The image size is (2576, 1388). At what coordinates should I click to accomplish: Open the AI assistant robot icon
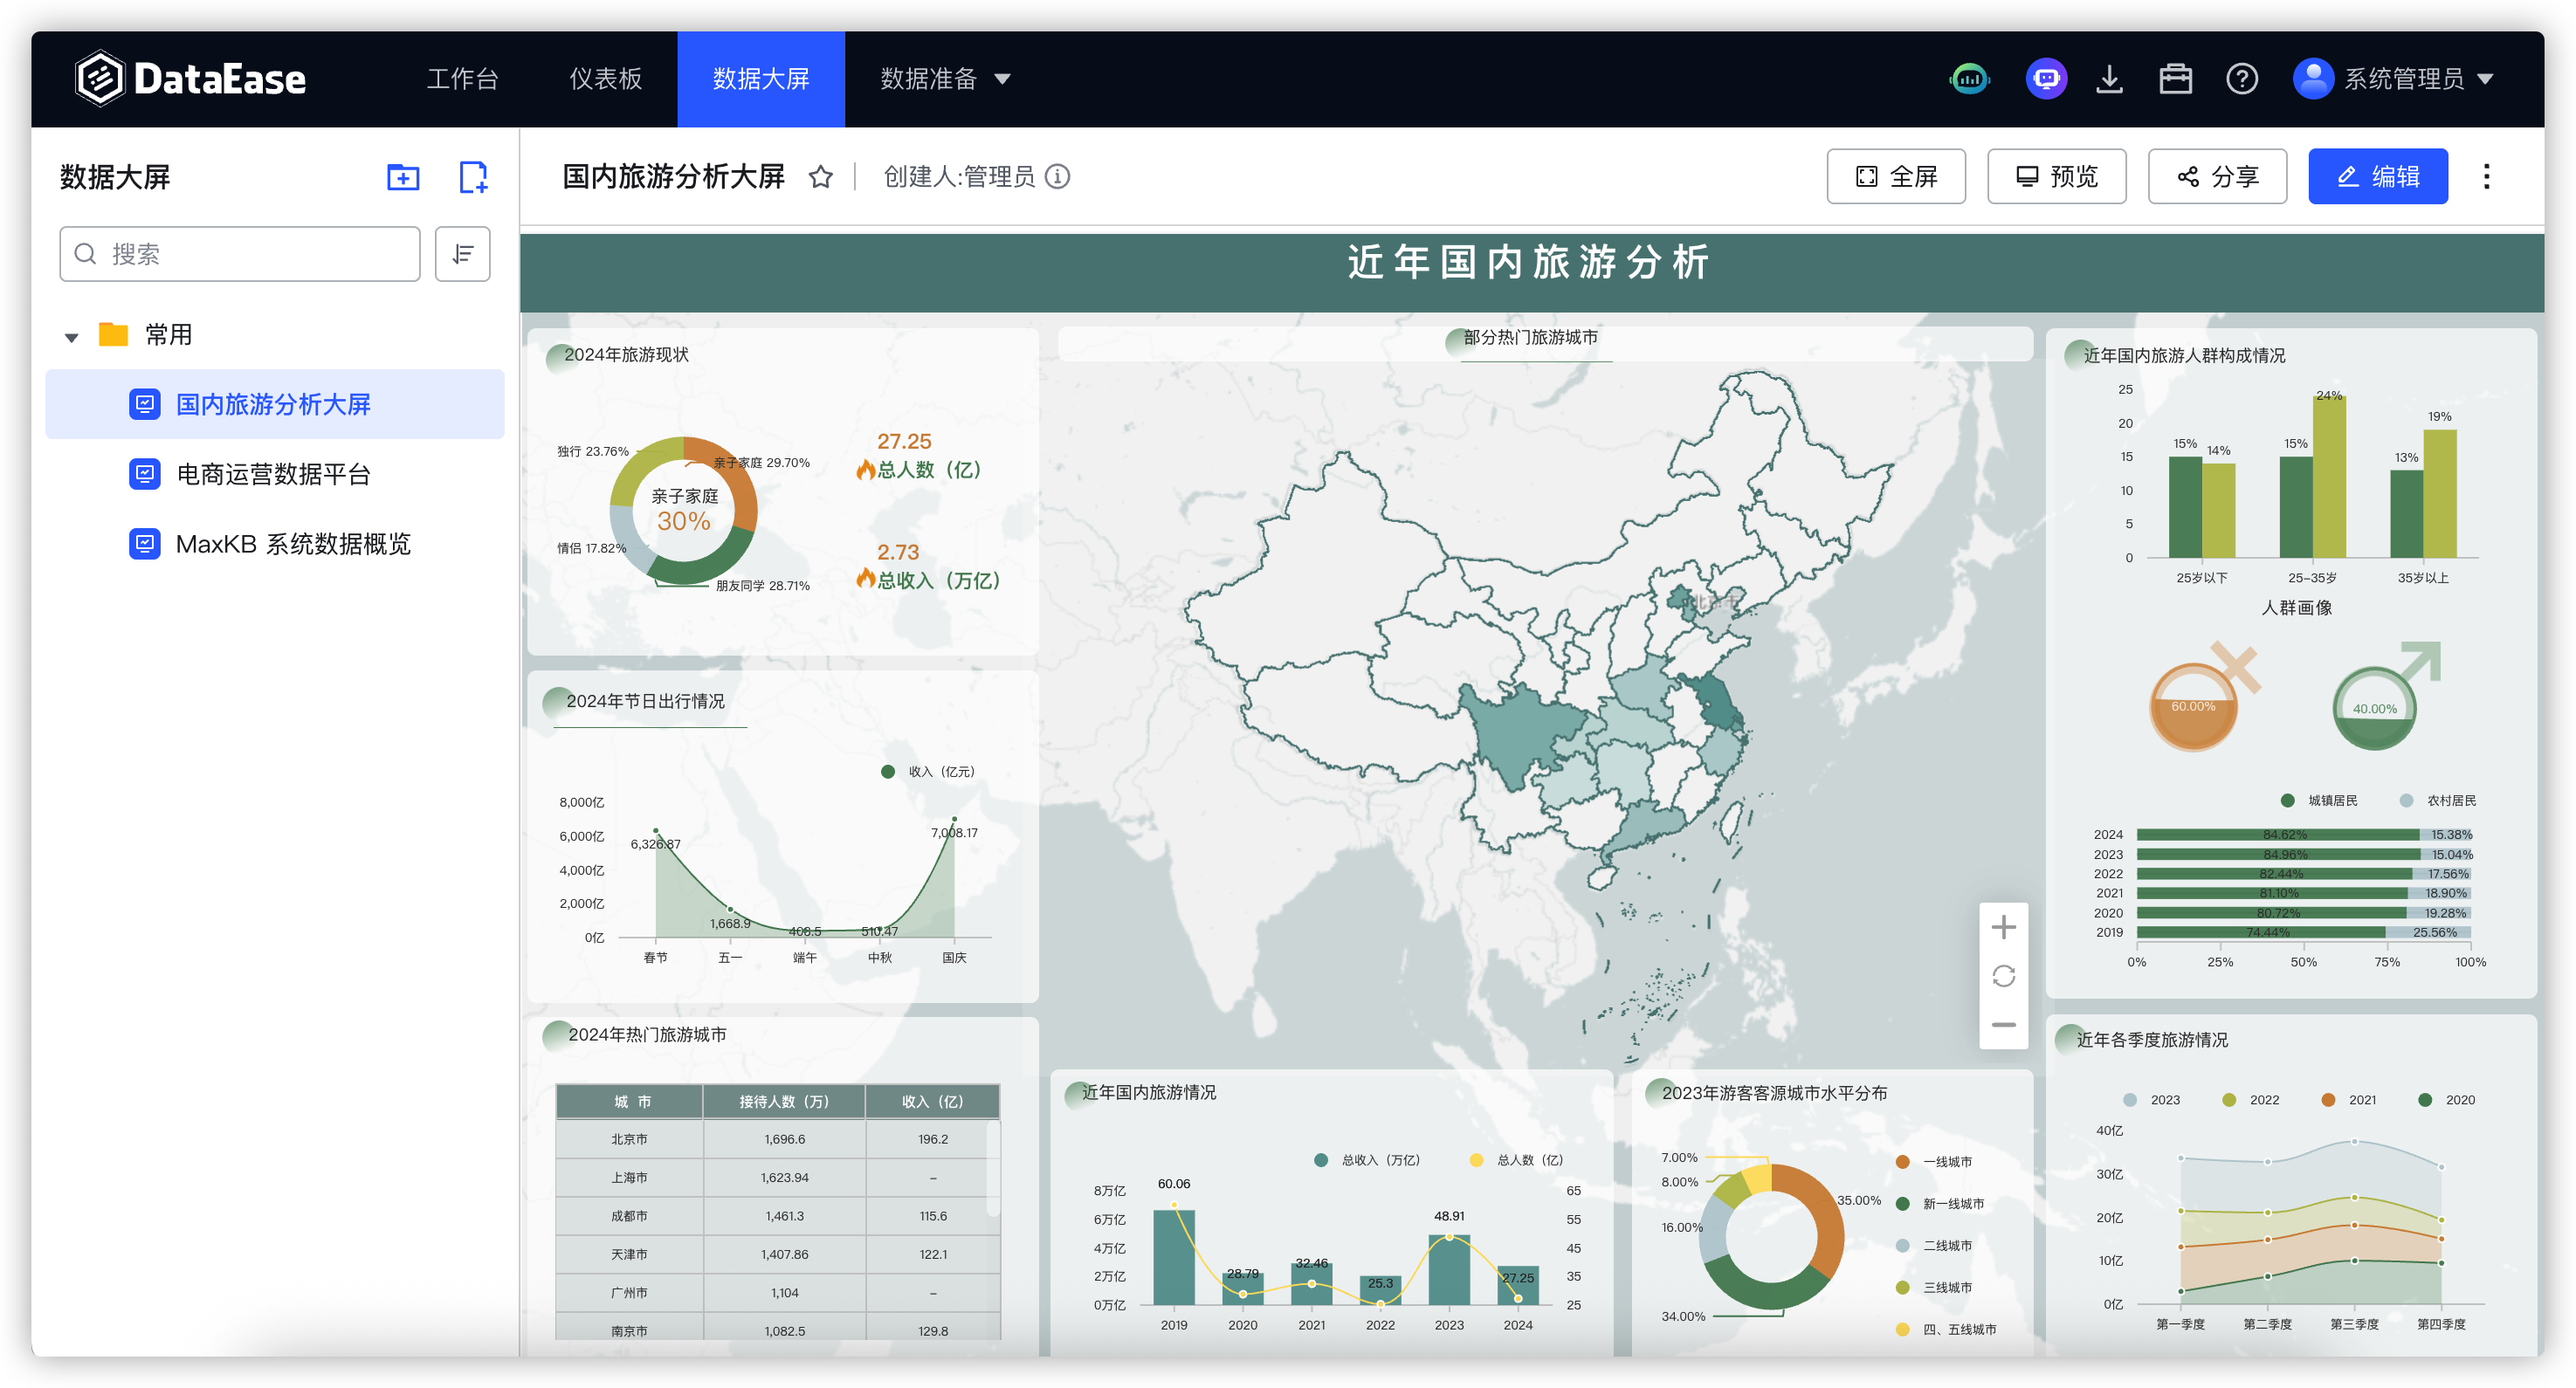tap(2045, 79)
